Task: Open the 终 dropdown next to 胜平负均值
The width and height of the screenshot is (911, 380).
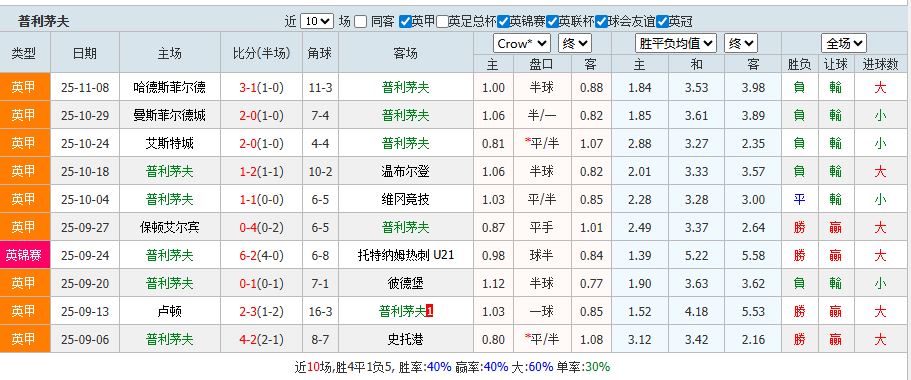Action: tap(741, 44)
